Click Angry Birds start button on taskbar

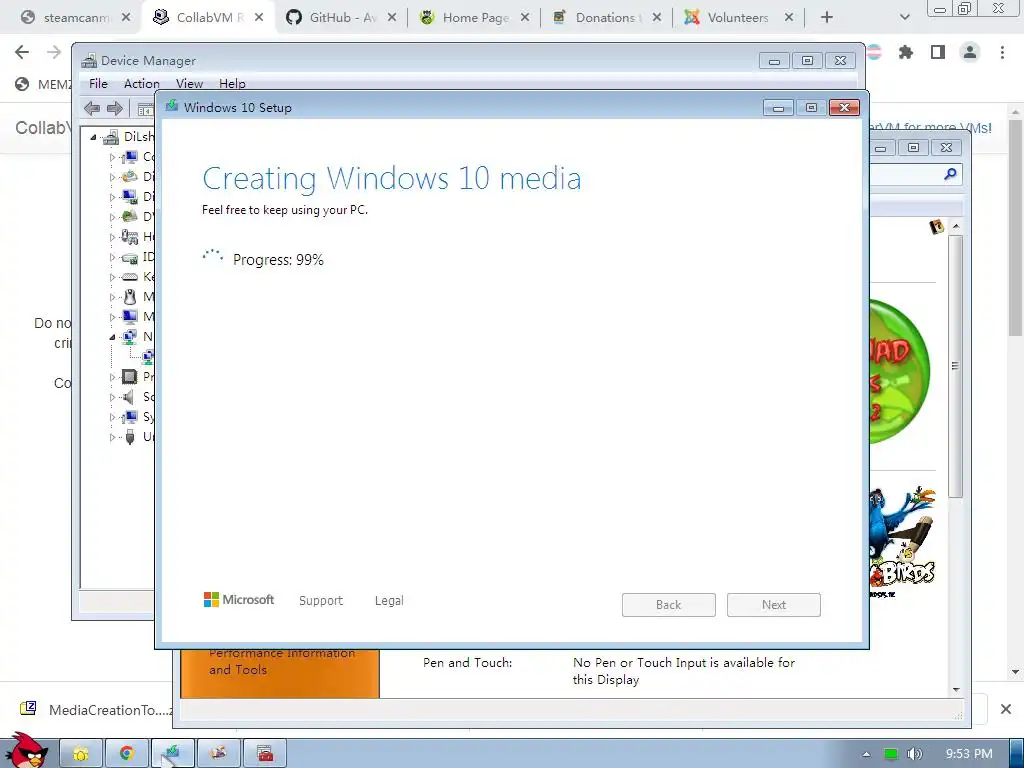tap(26, 751)
